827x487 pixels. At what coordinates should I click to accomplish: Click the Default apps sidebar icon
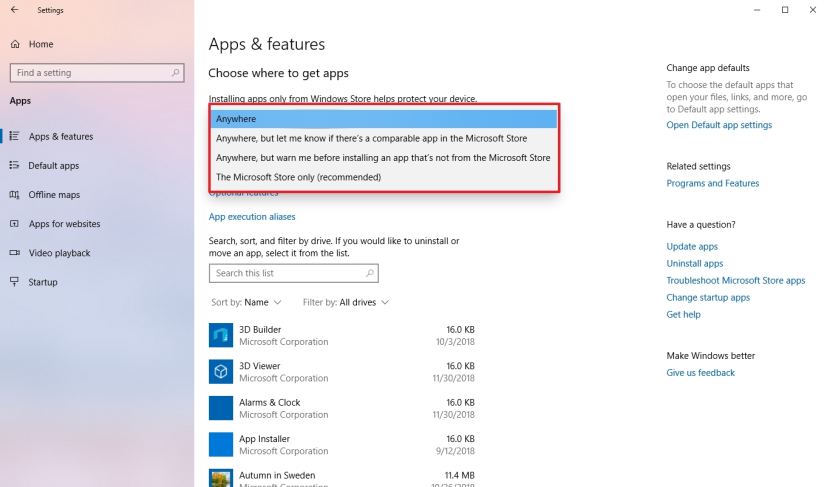[15, 165]
